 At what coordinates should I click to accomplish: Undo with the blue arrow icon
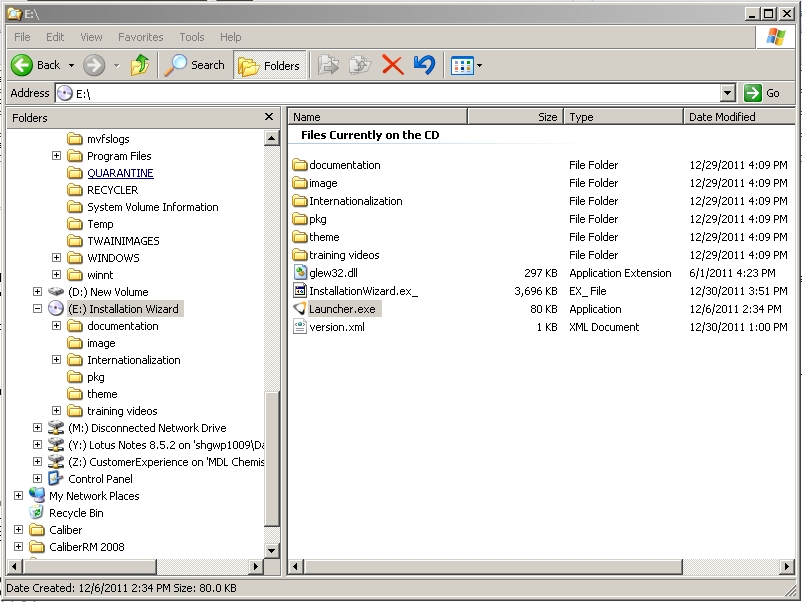point(424,65)
